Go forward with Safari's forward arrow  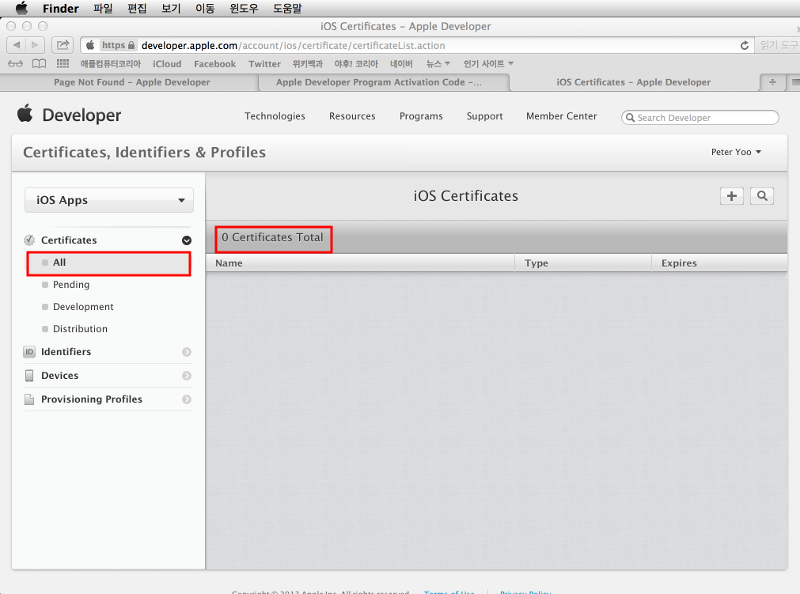35,45
